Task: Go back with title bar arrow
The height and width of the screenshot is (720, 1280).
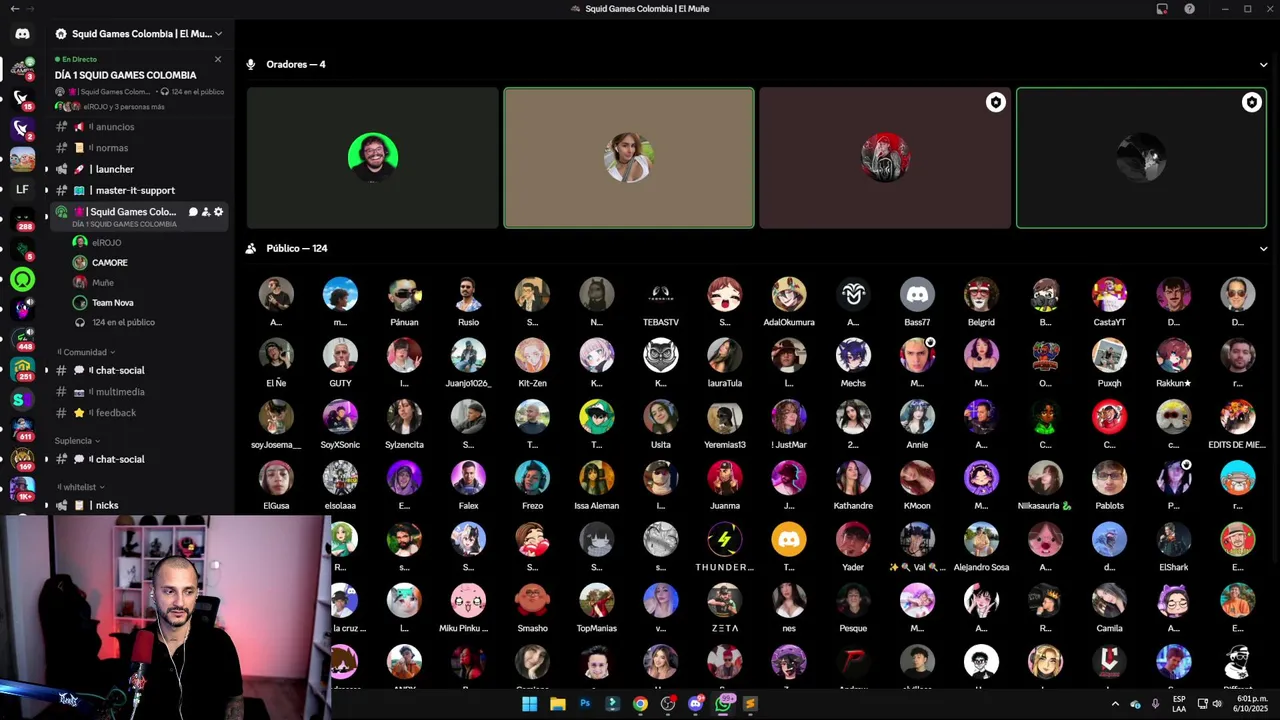Action: [x=14, y=9]
